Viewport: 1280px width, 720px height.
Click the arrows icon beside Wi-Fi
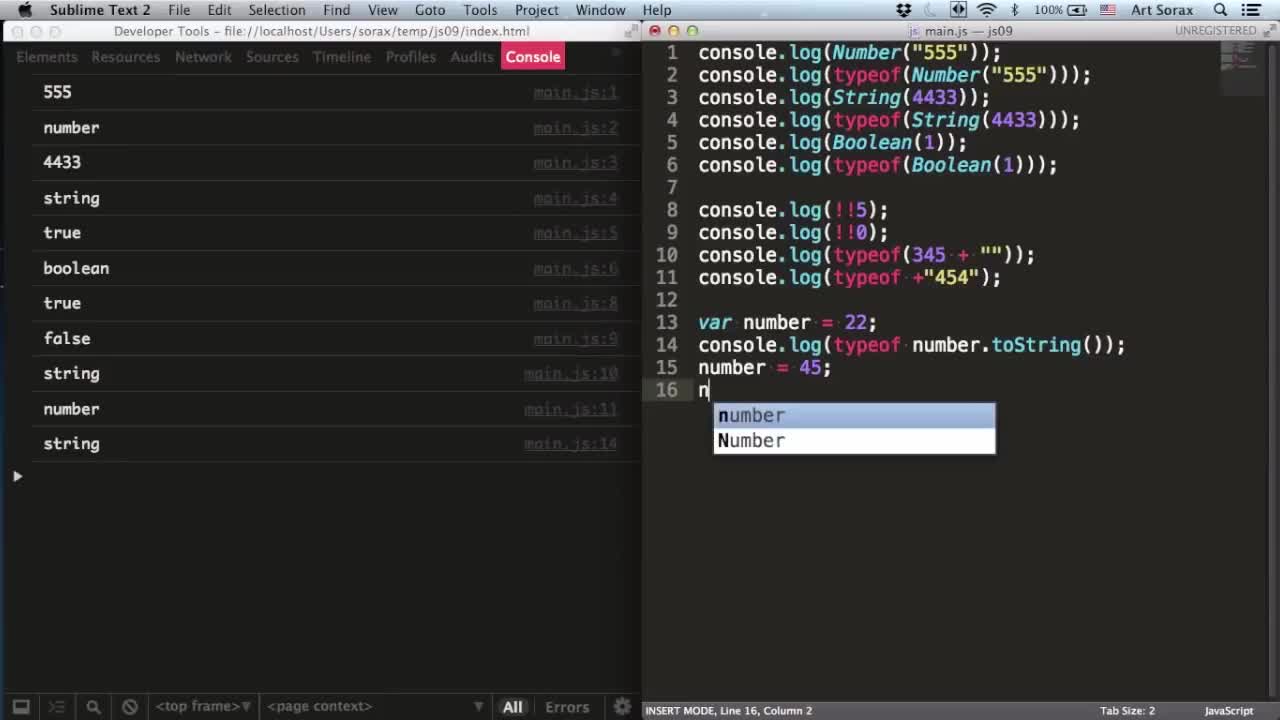click(959, 10)
